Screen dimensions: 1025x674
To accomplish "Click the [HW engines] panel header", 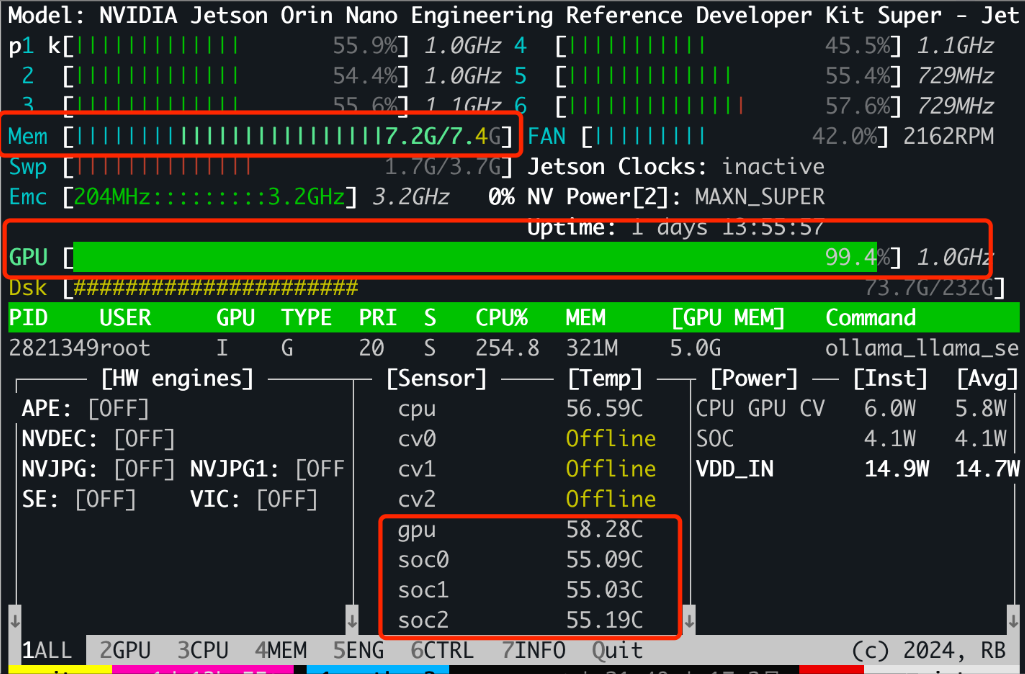I will [177, 379].
